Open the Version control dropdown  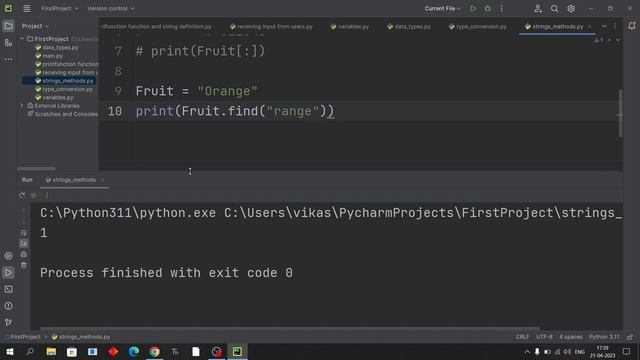tap(111, 8)
